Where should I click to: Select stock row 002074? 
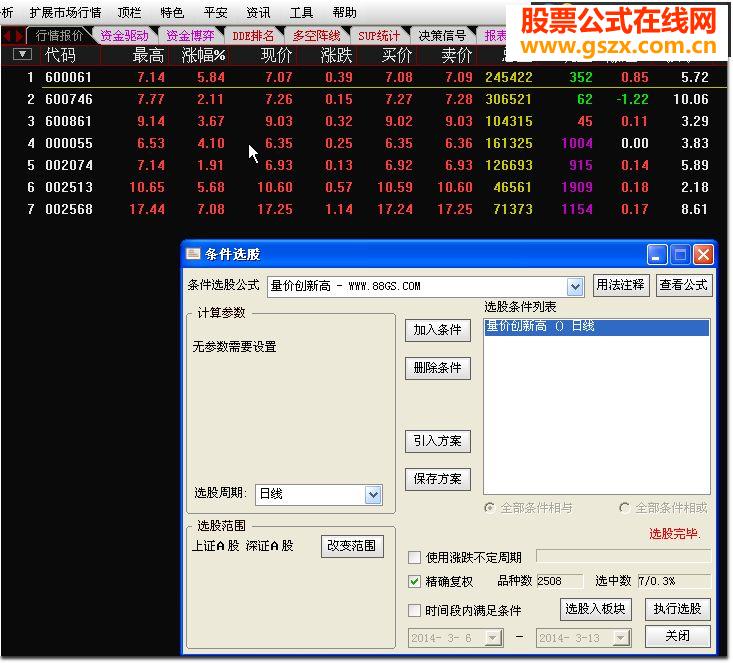tap(365, 165)
